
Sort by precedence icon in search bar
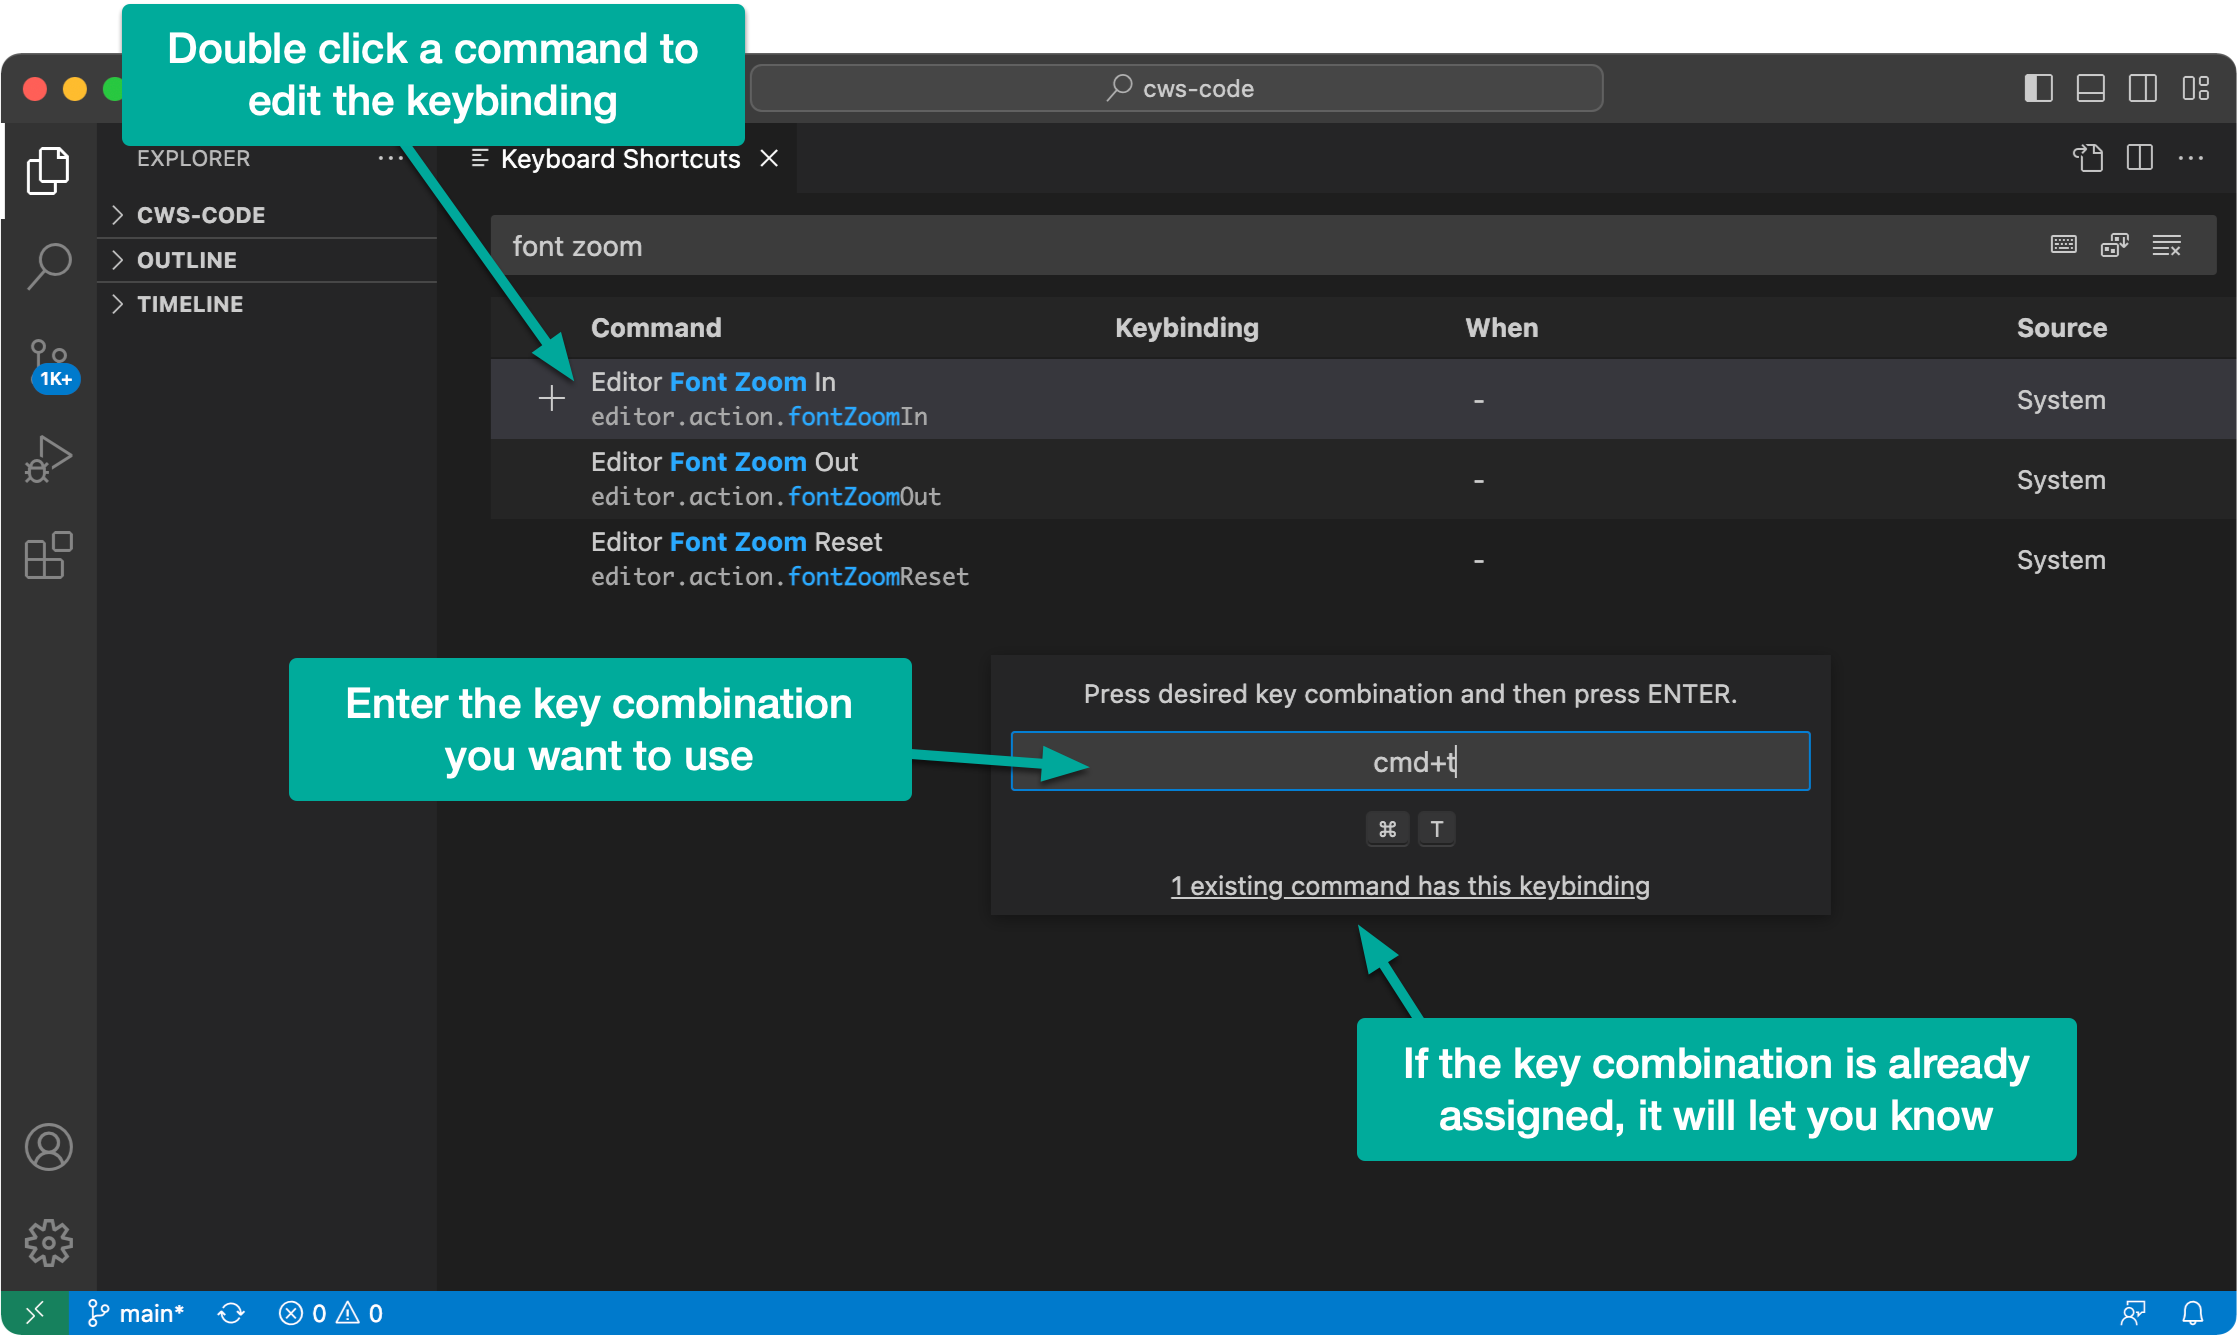tap(2114, 245)
